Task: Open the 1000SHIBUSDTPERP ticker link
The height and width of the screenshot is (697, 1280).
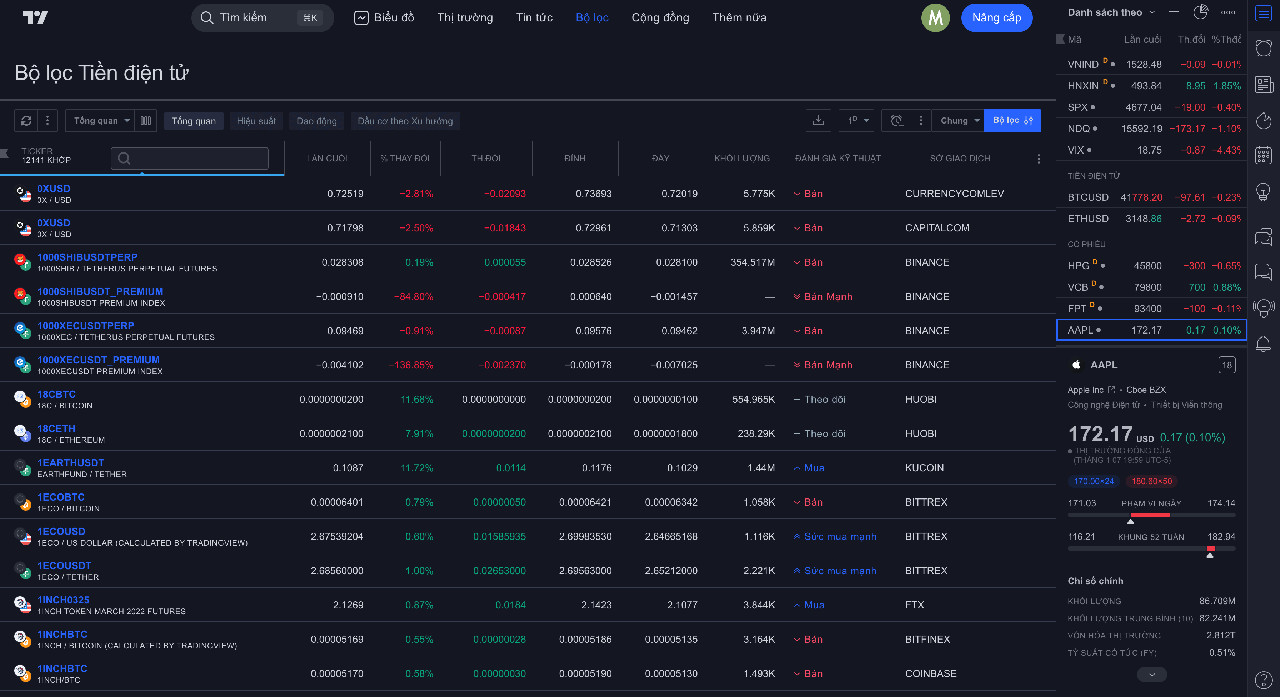Action: pos(87,257)
